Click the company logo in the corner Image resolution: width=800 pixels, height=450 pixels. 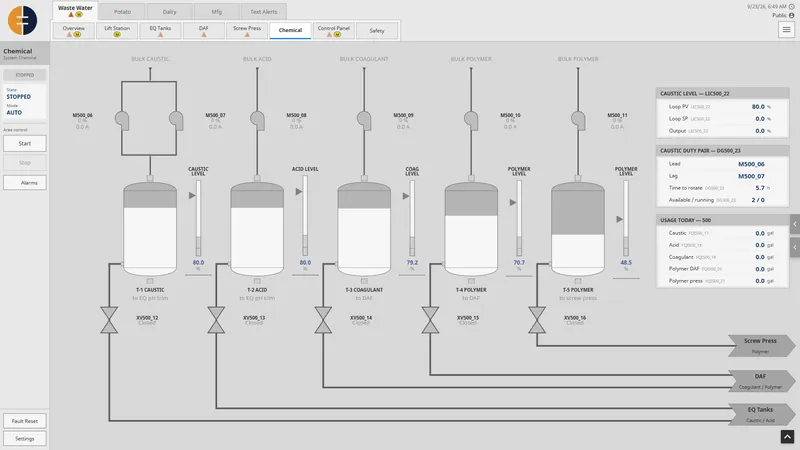point(22,20)
